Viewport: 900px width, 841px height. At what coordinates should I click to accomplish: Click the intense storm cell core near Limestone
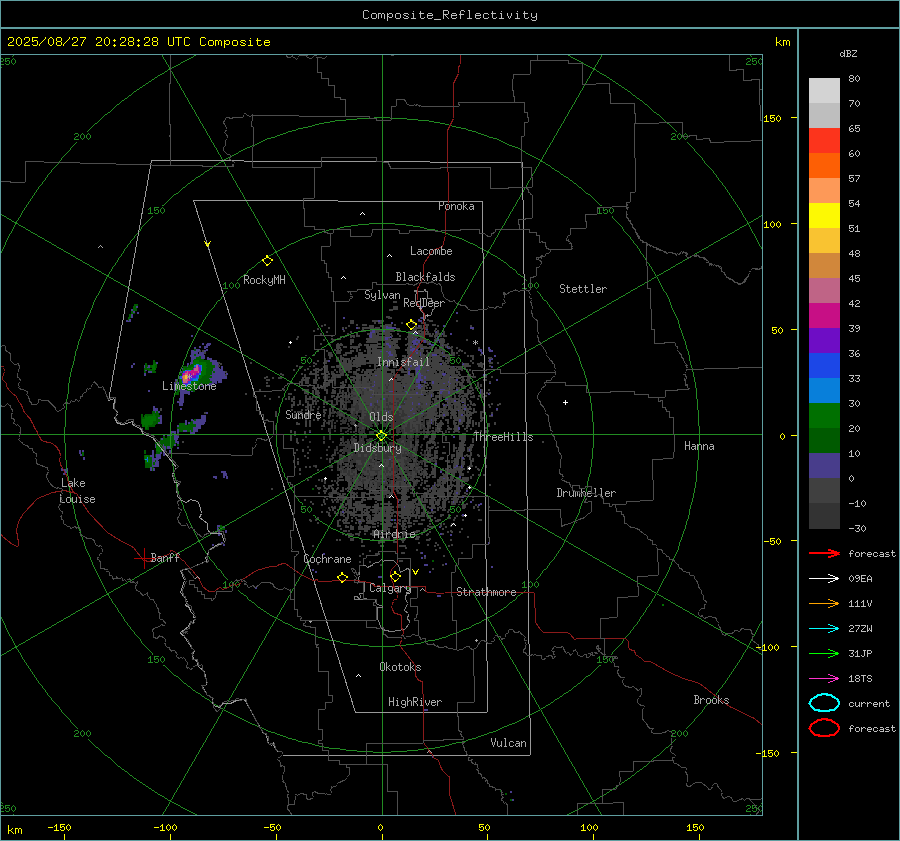point(189,375)
